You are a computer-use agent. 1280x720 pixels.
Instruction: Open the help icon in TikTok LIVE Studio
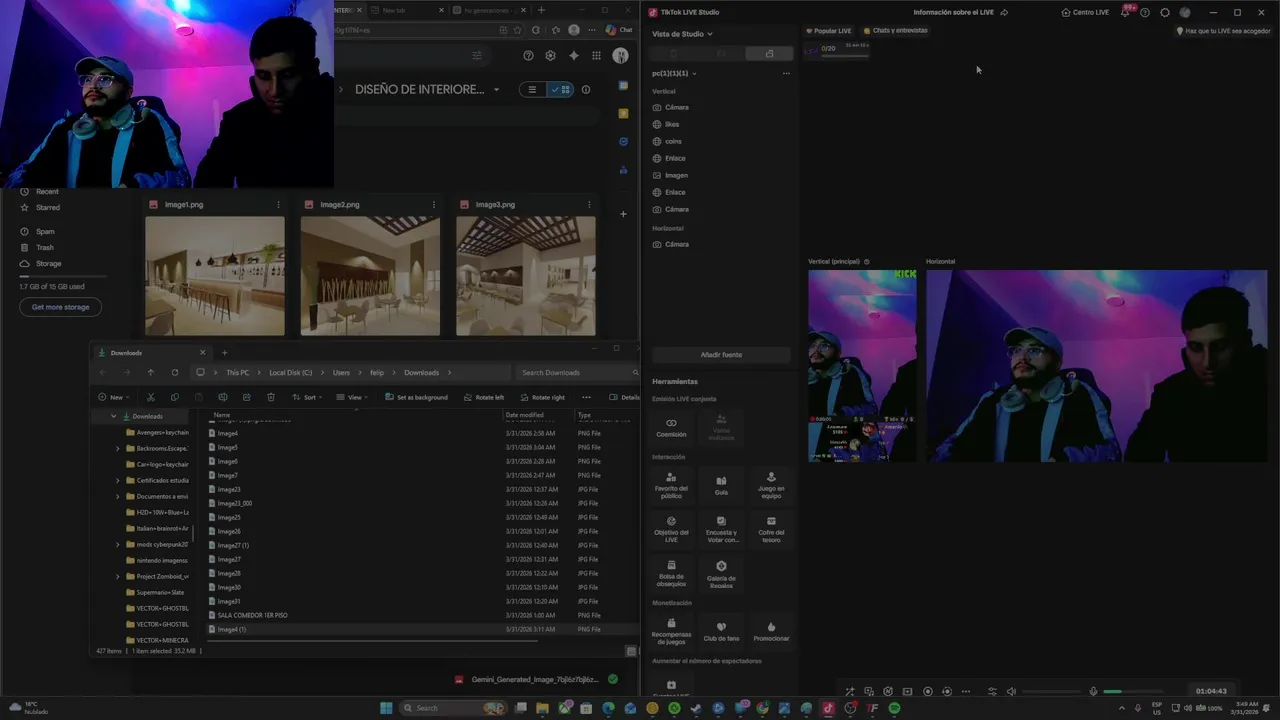point(1145,12)
